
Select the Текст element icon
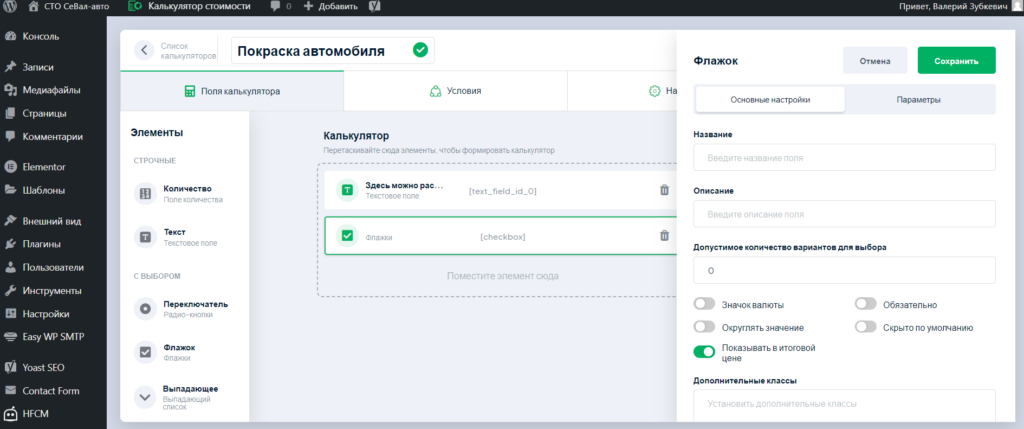[145, 237]
